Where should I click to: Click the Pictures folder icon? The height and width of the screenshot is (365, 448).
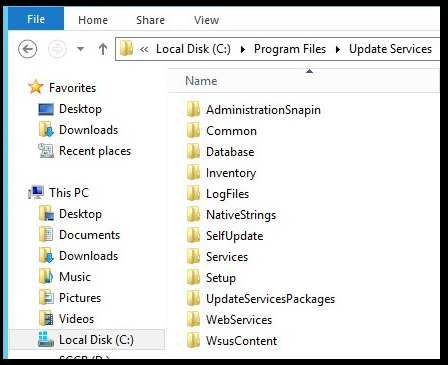coord(46,297)
